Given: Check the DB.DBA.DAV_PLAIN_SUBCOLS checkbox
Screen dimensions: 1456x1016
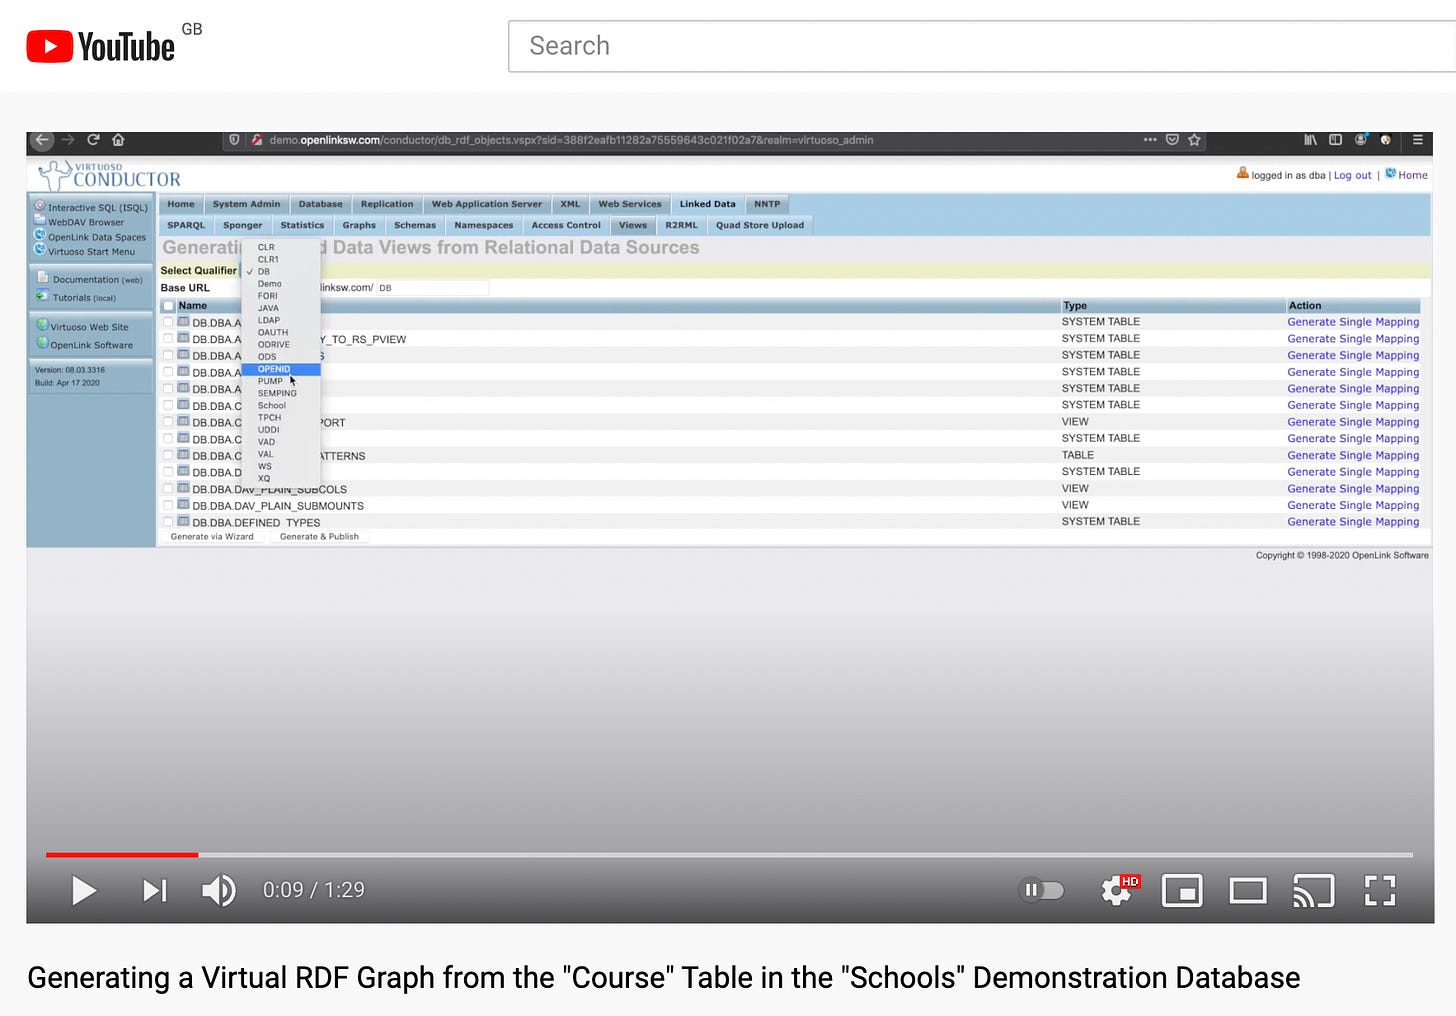Looking at the screenshot, I should tap(168, 488).
